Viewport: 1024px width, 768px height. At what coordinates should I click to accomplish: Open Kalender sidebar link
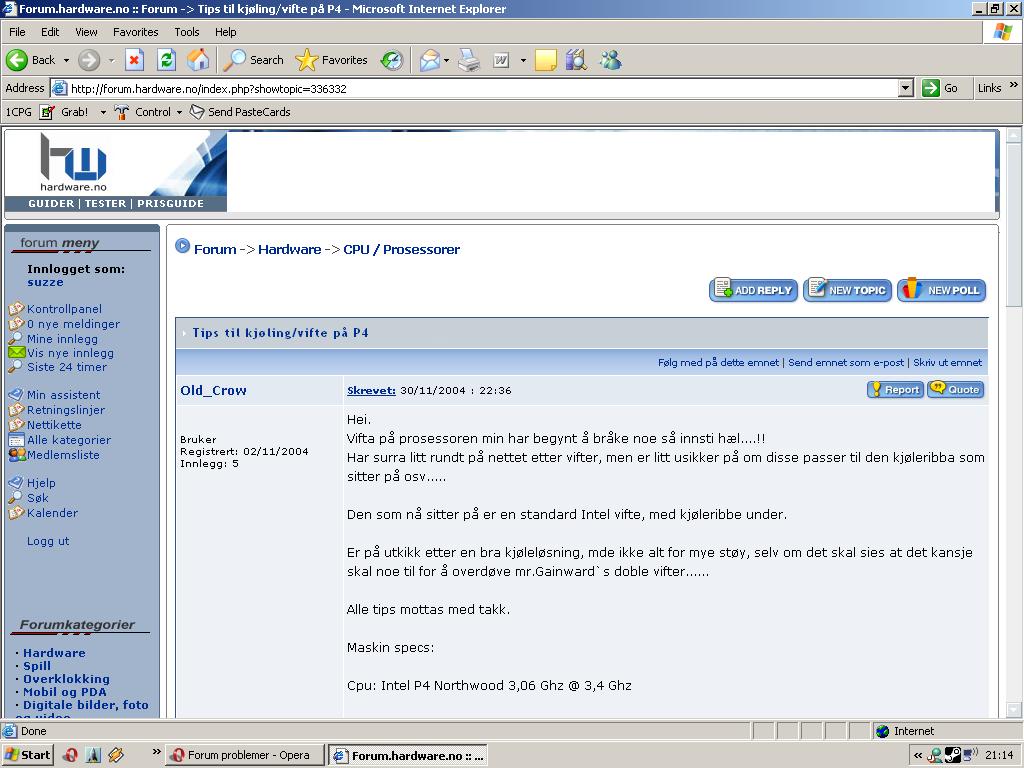click(x=52, y=513)
